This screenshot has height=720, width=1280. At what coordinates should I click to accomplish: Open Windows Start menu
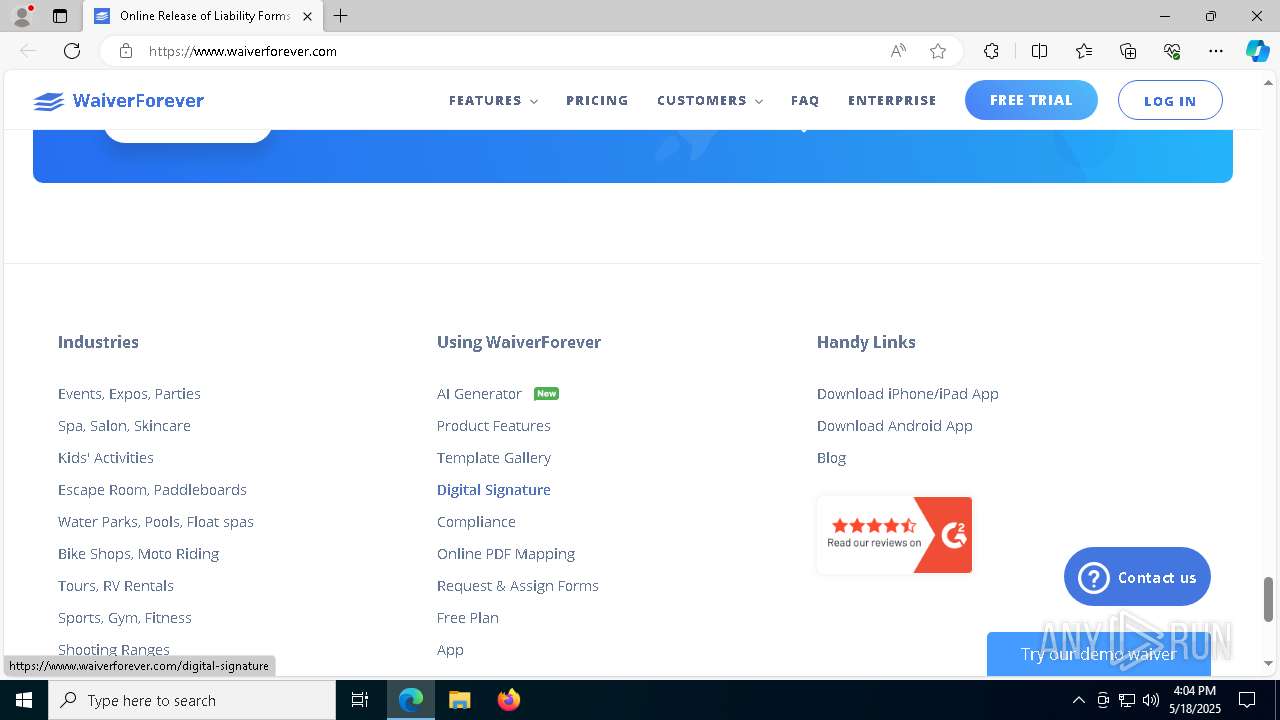(x=24, y=700)
